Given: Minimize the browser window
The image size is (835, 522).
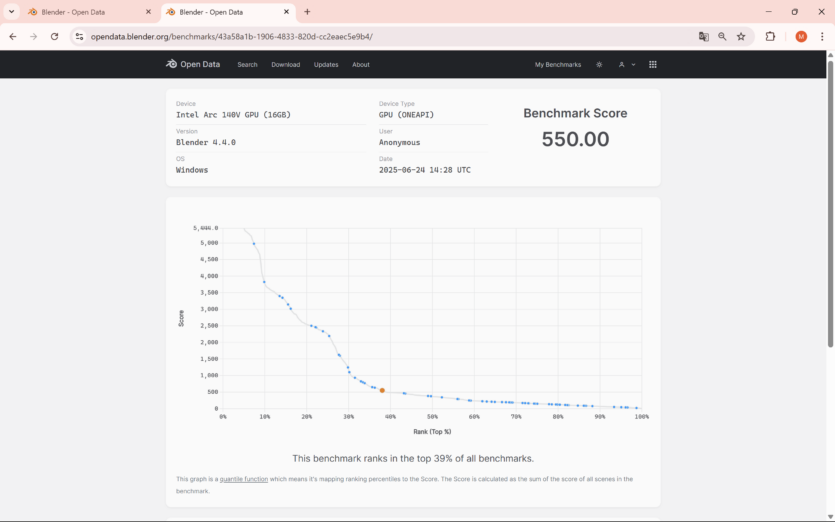Looking at the screenshot, I should pos(768,12).
